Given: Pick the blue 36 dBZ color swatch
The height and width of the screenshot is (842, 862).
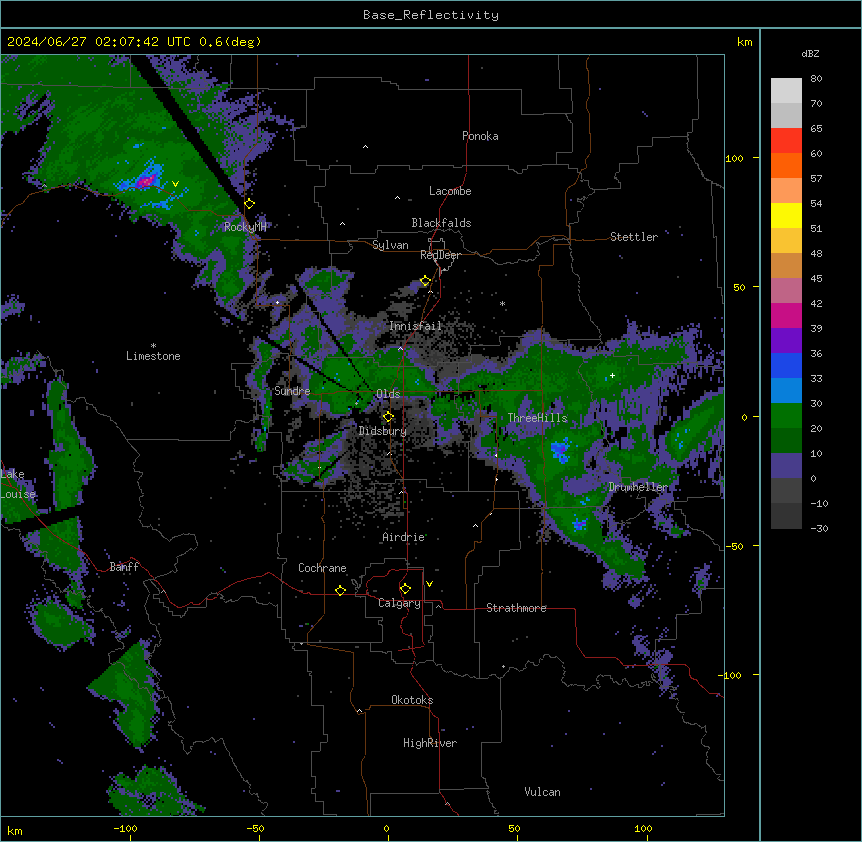Looking at the screenshot, I should pos(786,365).
